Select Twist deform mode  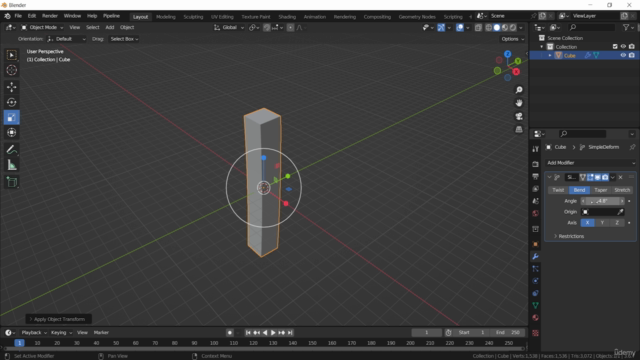(x=558, y=190)
